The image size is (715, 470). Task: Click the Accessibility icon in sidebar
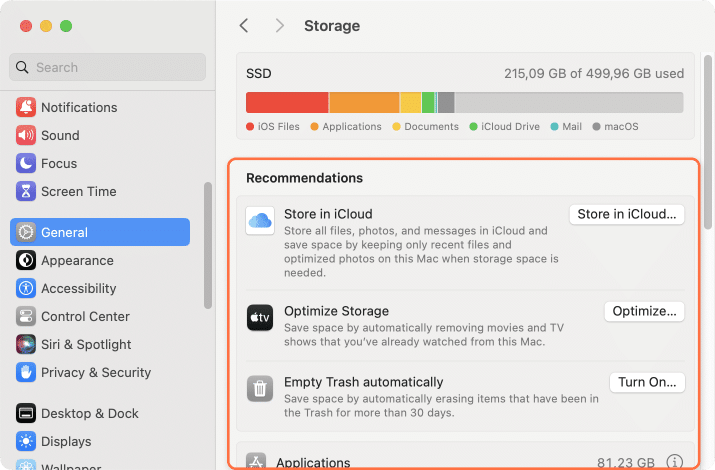26,288
